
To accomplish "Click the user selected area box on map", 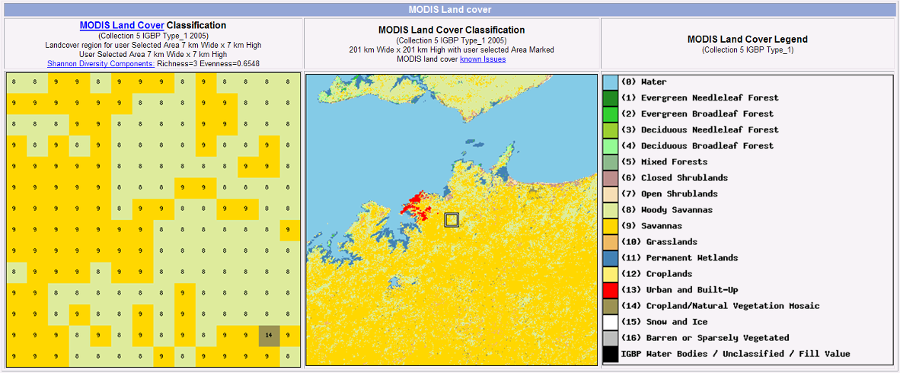I will click(452, 220).
